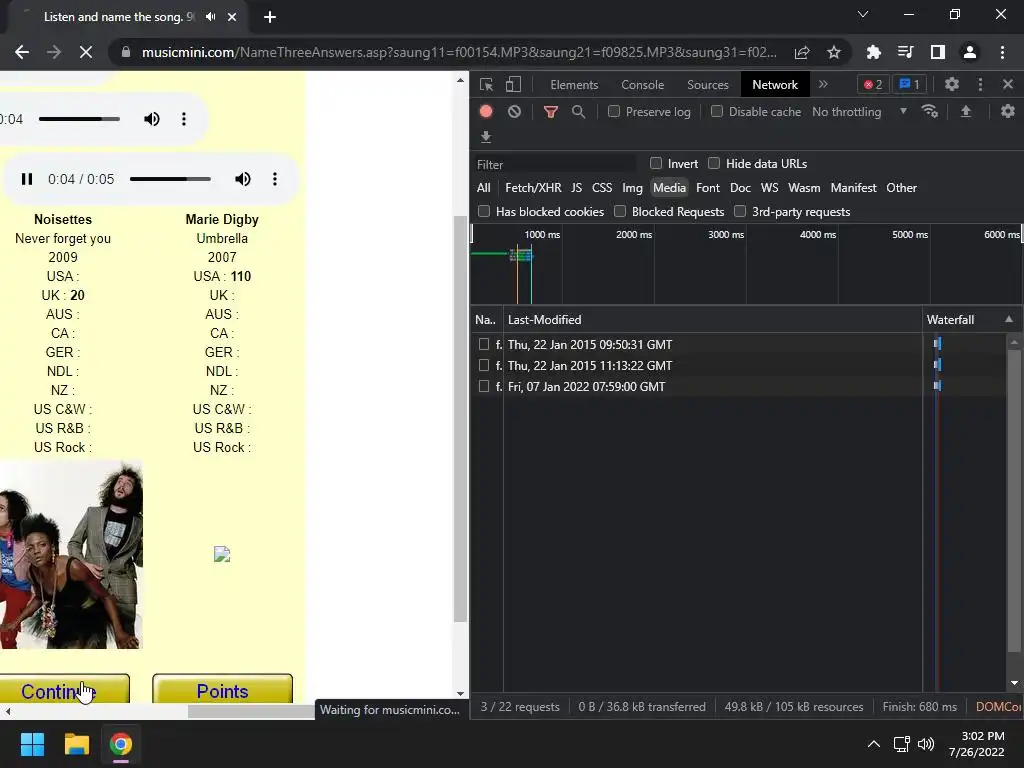Click the address bar URL

459,52
